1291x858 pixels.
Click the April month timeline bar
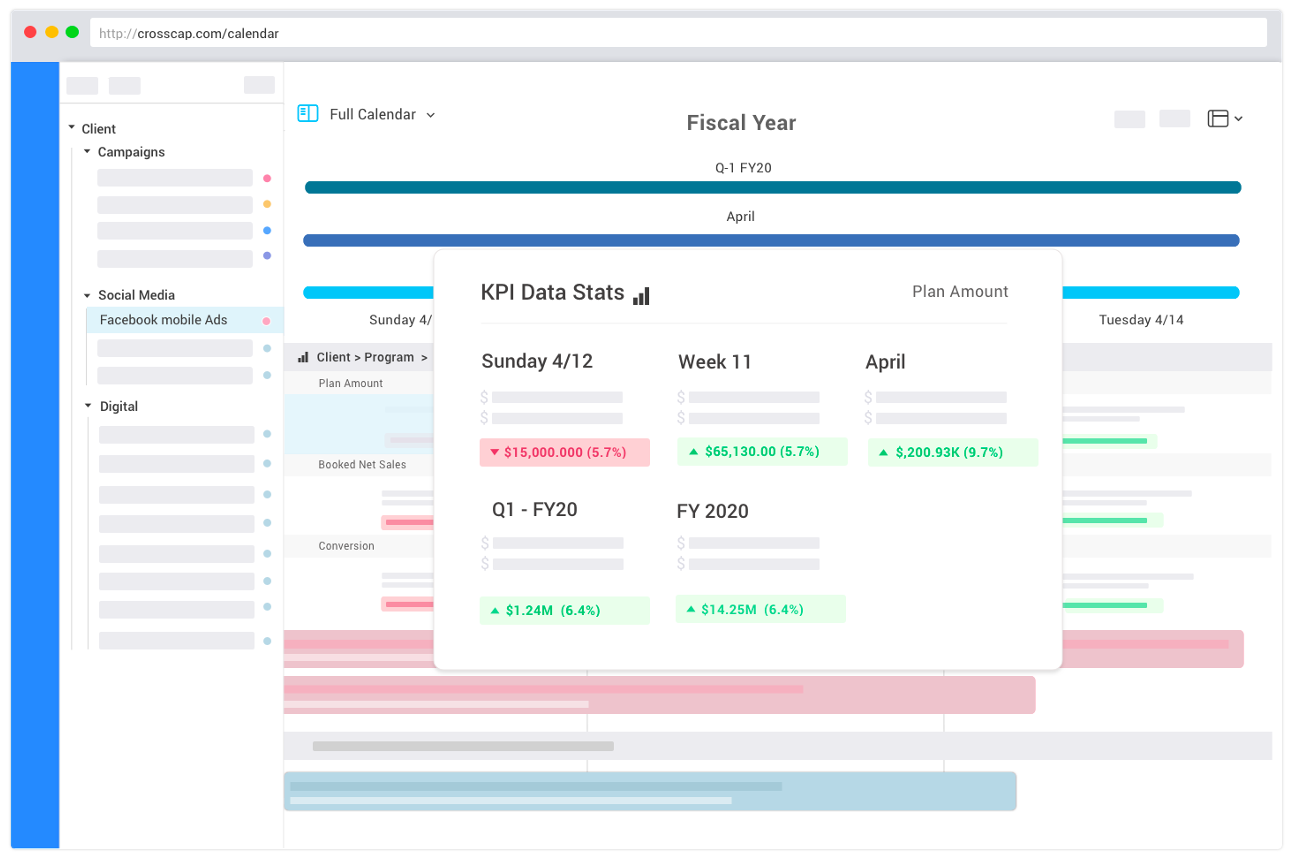coord(770,240)
